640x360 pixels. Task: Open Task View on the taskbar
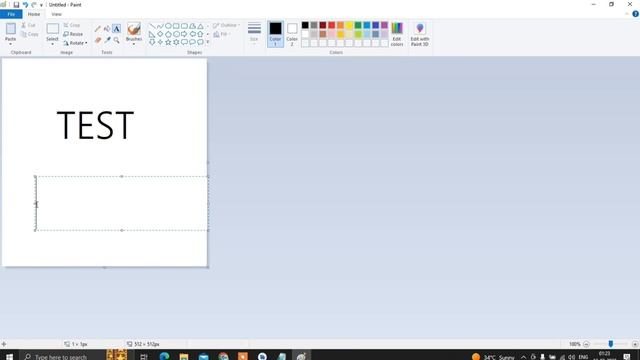pos(144,356)
